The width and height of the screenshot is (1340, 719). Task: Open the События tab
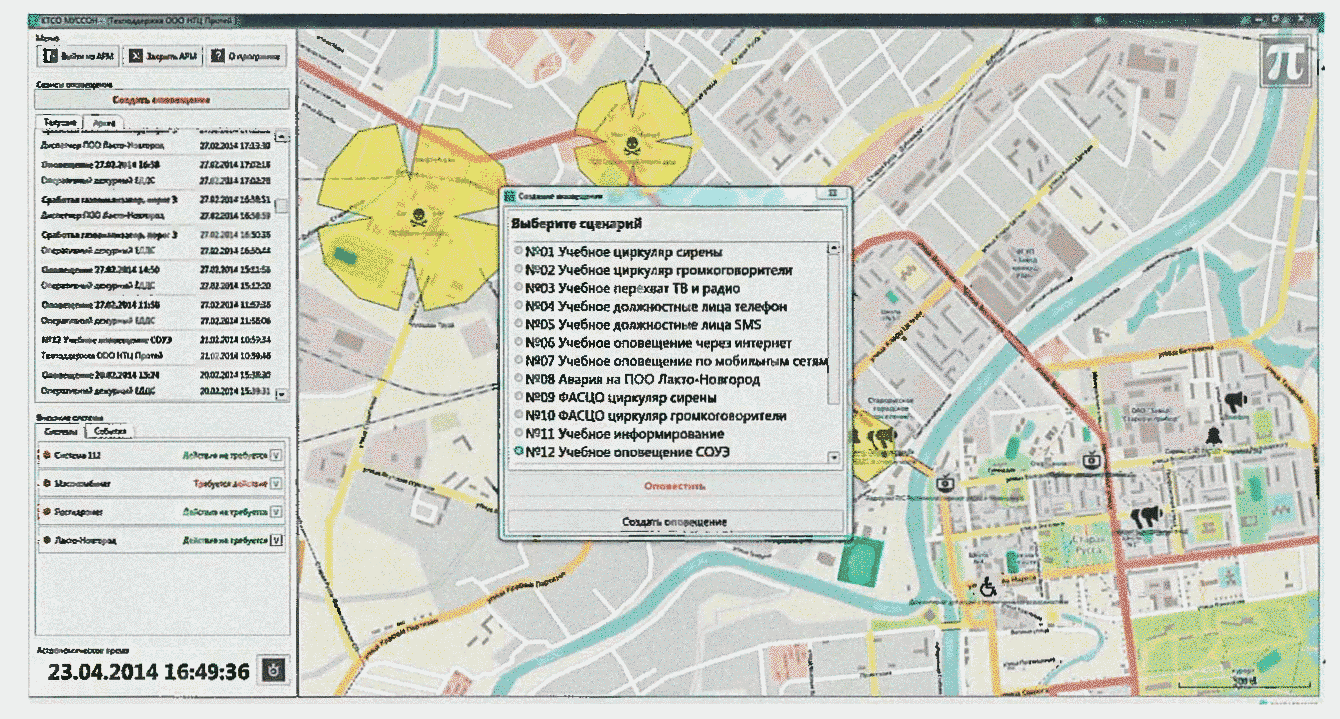pyautogui.click(x=111, y=431)
